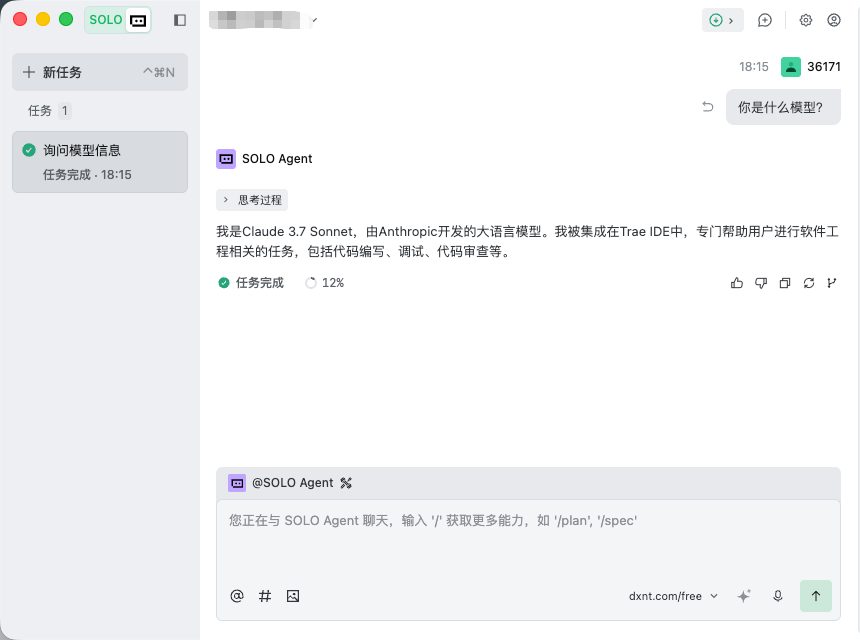
Task: Like the response with thumbs up
Action: pos(737,283)
